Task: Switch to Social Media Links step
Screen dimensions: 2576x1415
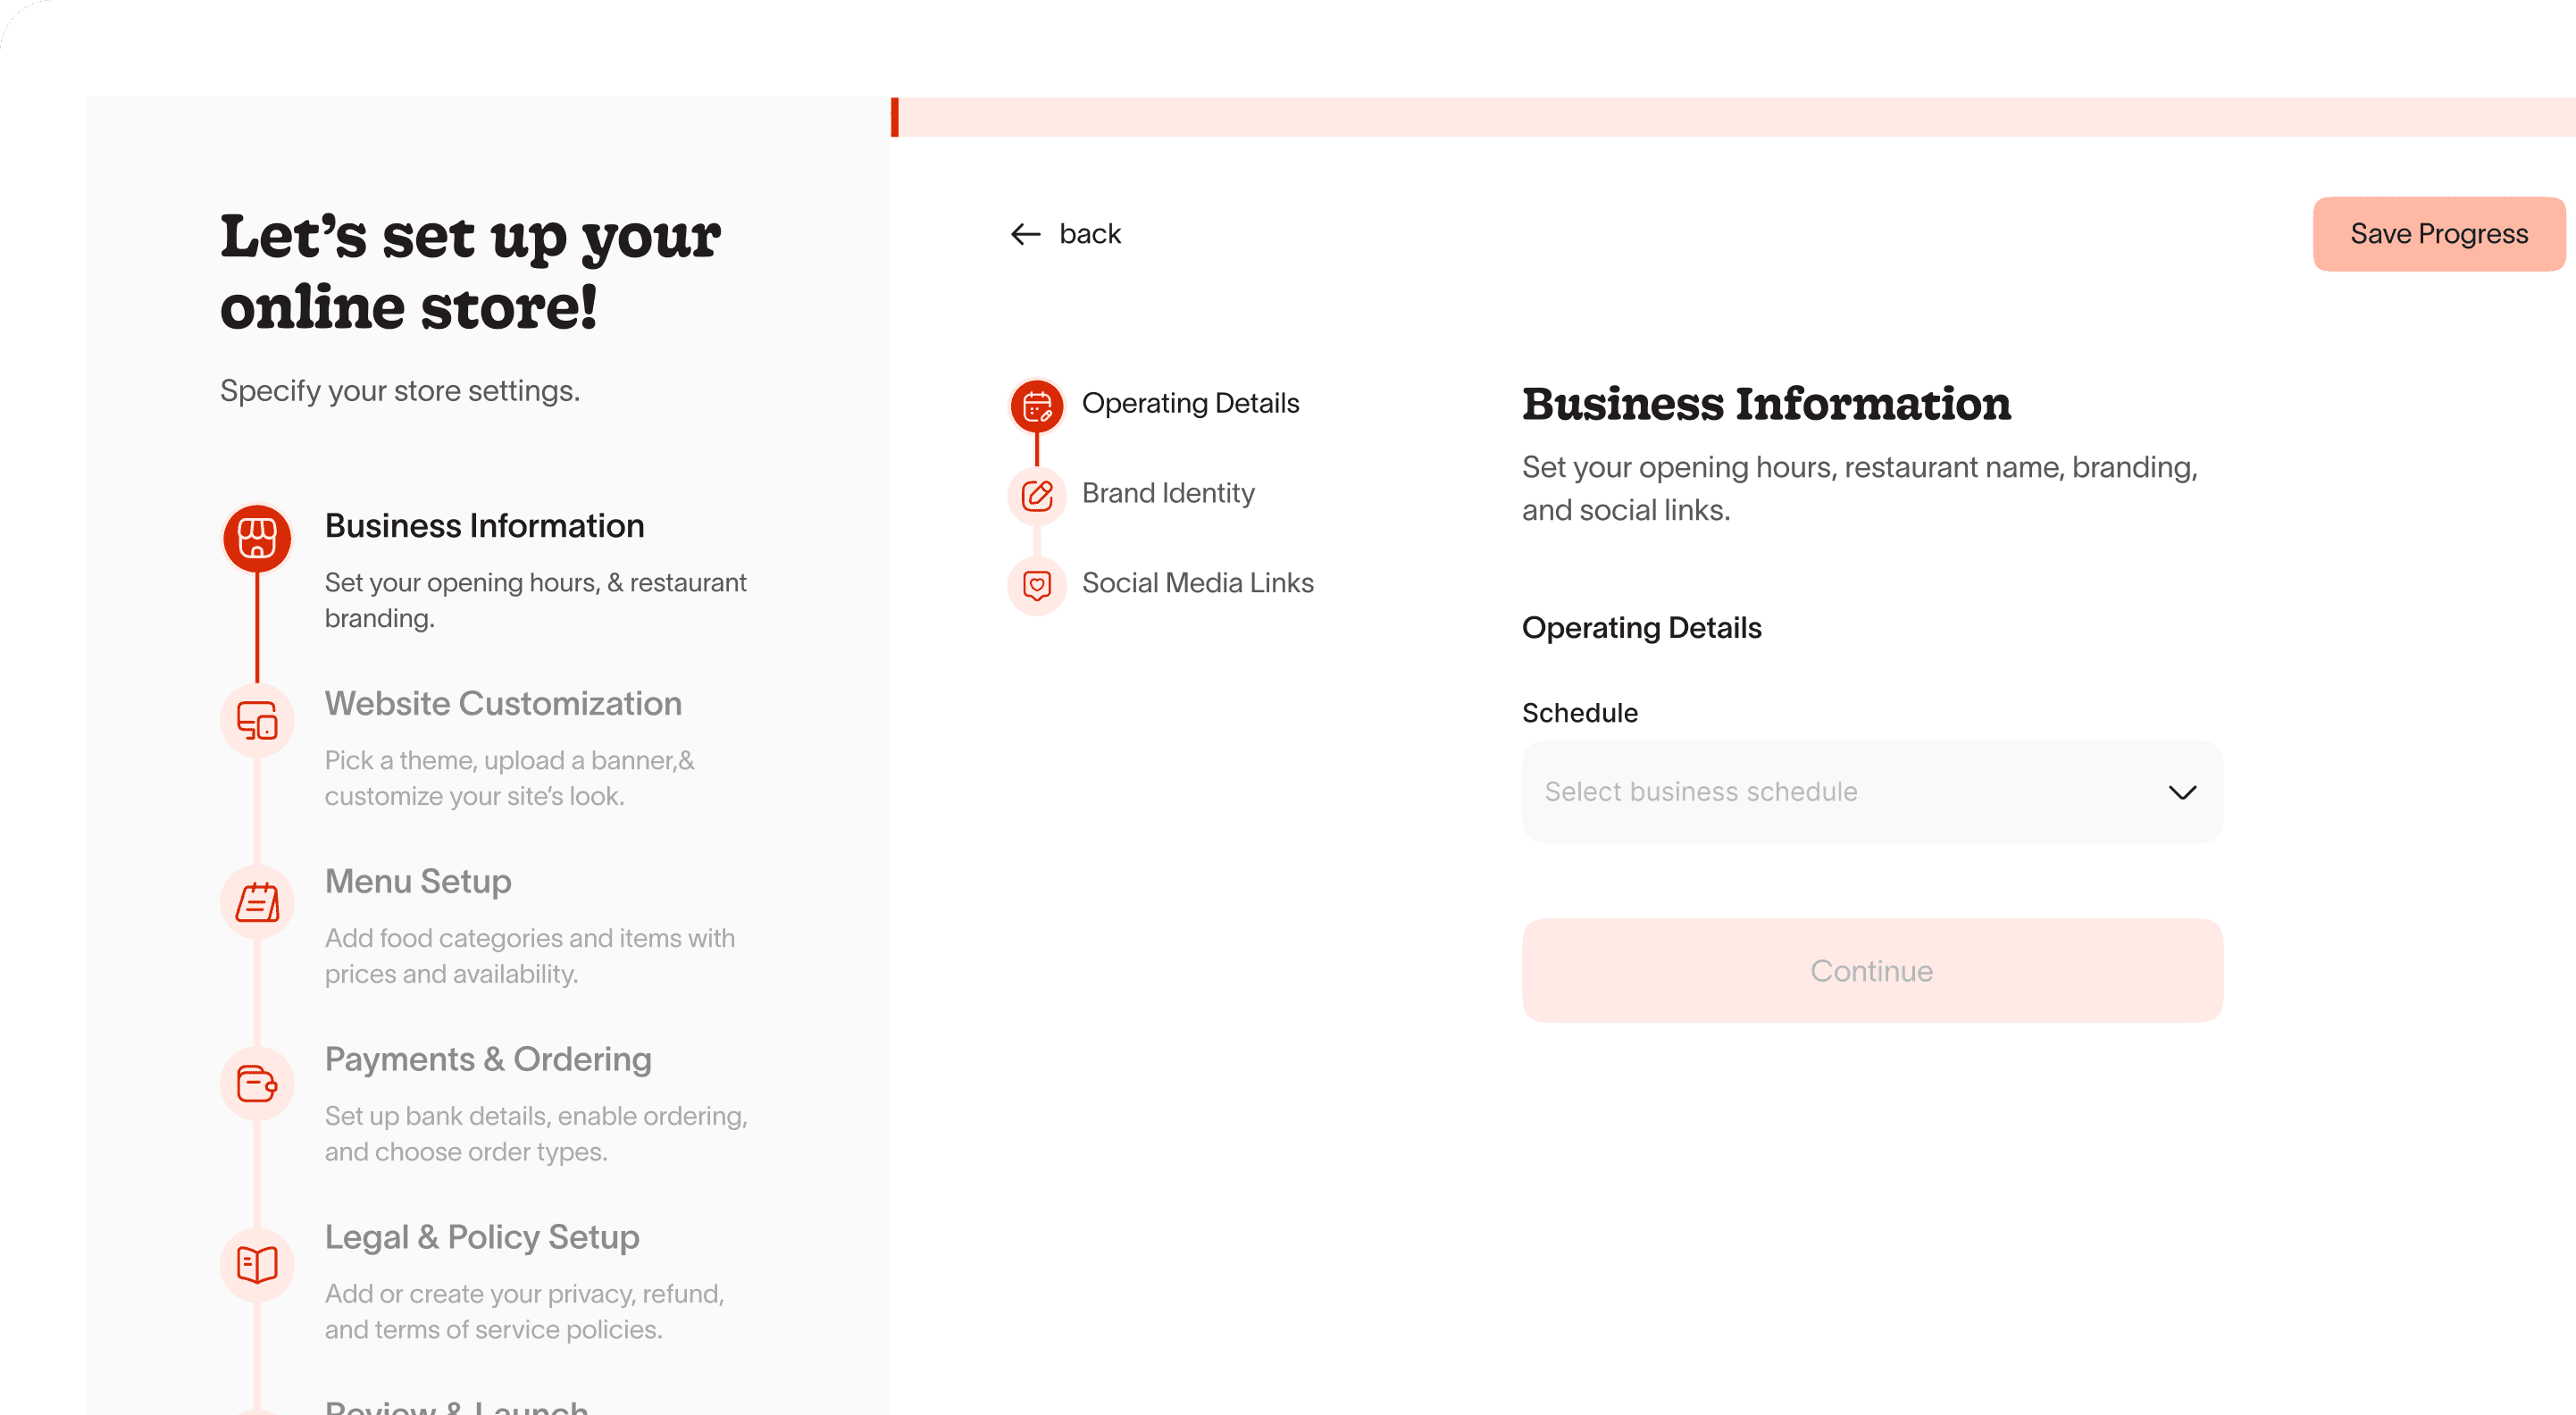Action: [x=1197, y=583]
